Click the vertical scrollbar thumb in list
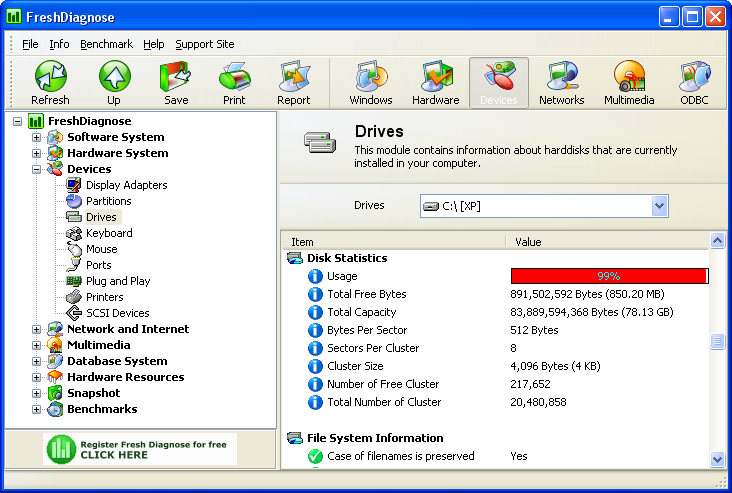This screenshot has height=493, width=732. (x=717, y=341)
